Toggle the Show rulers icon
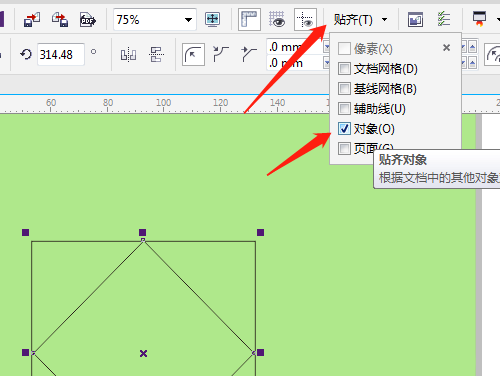This screenshot has height=376, width=500. (x=249, y=20)
